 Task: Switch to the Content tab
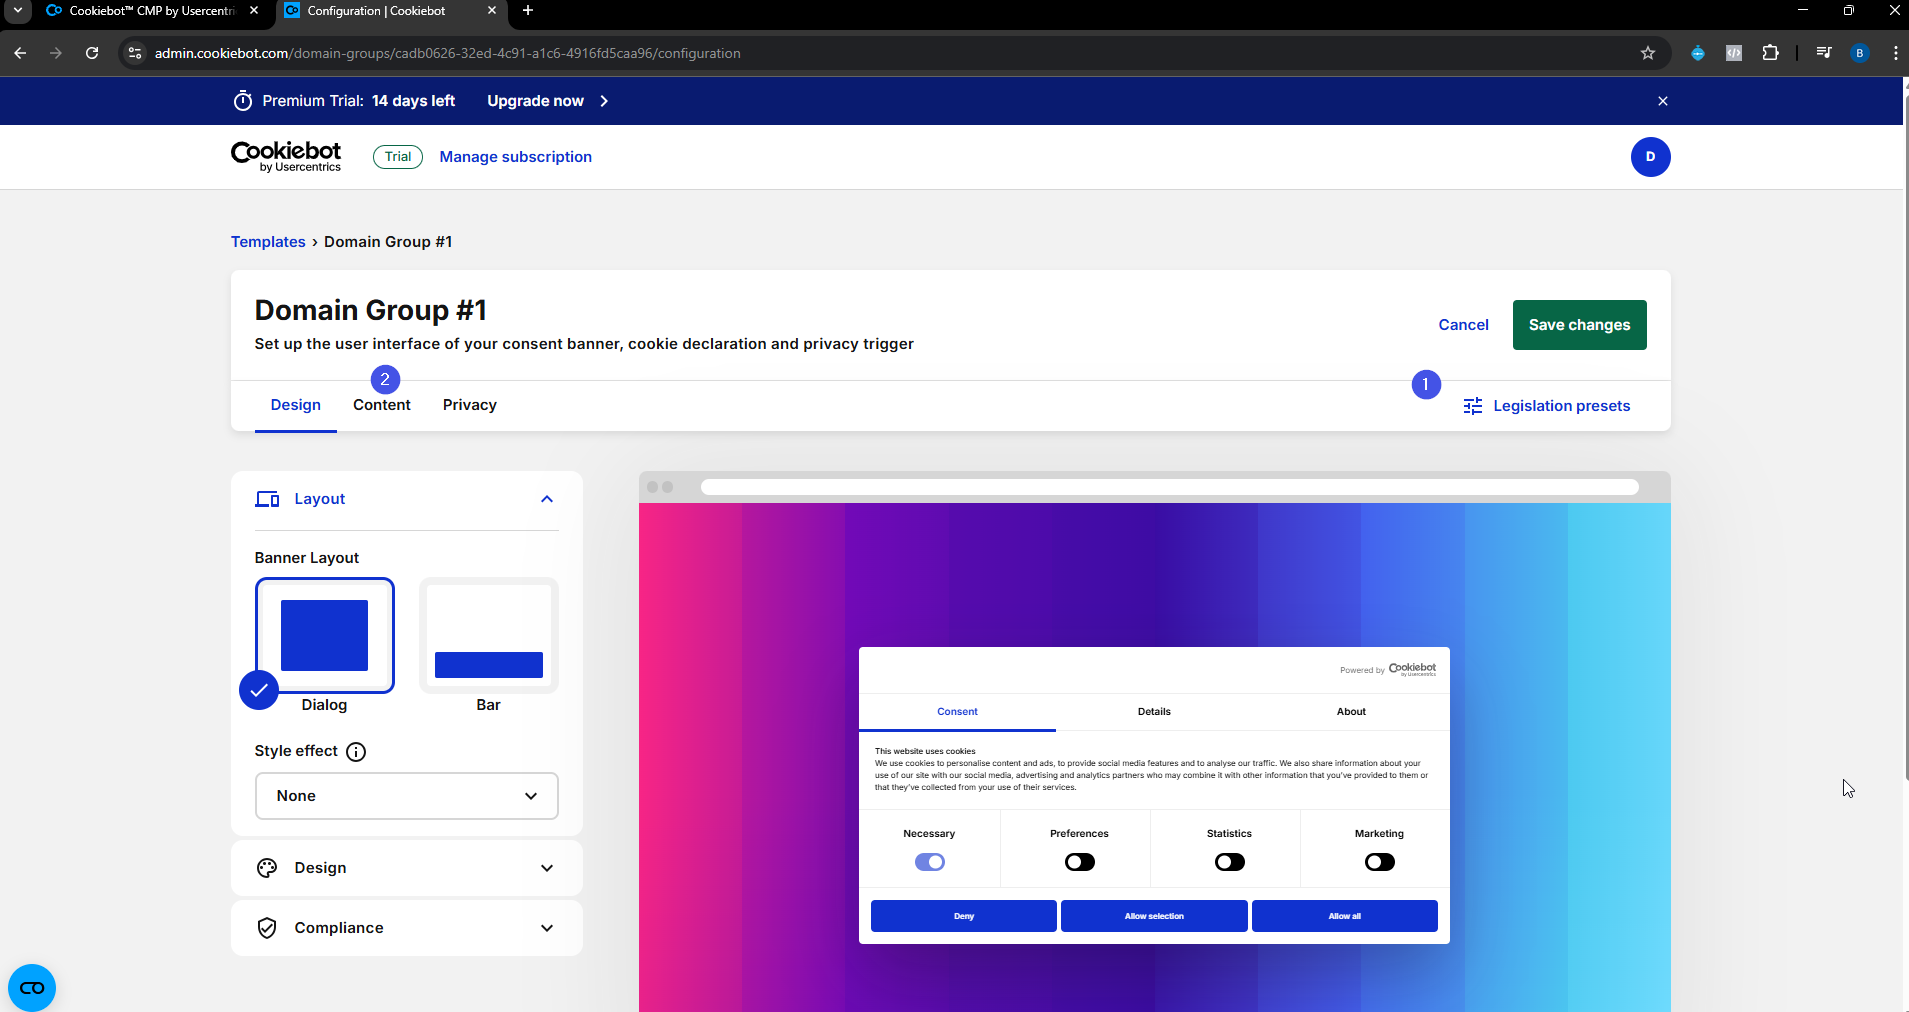point(382,405)
